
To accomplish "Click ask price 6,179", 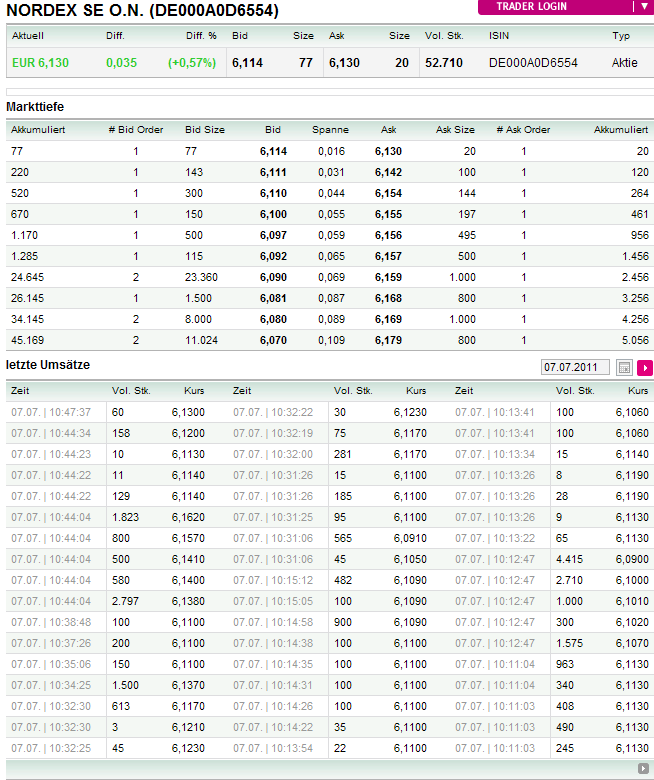I will click(x=388, y=340).
